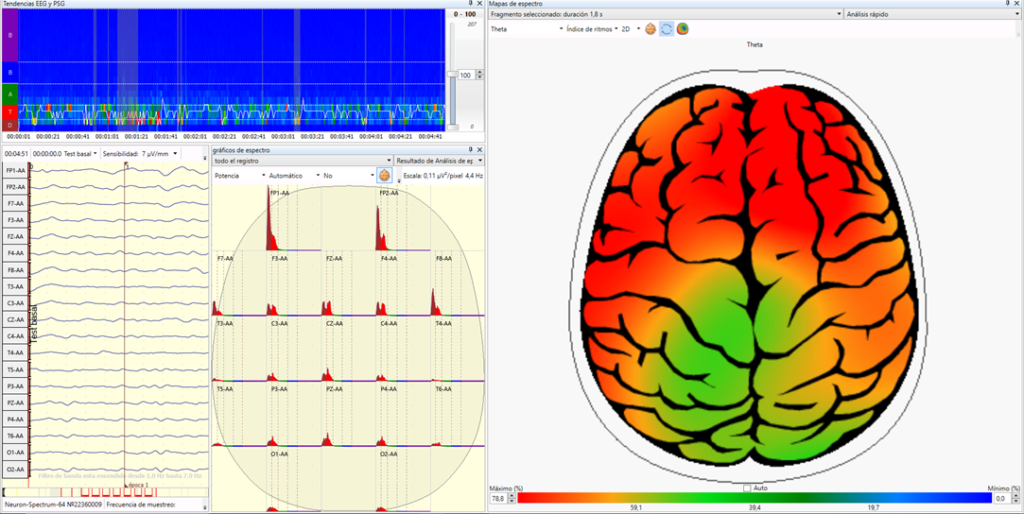Open the 'todo el registro' dropdown
The width and height of the screenshot is (1024, 514).
pos(303,160)
